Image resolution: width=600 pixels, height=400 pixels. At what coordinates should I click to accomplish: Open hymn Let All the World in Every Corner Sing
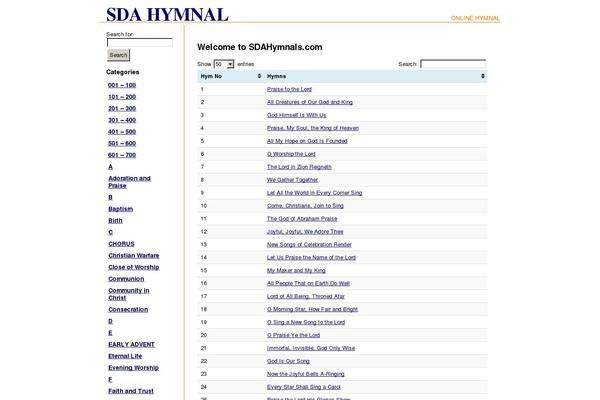coord(315,193)
